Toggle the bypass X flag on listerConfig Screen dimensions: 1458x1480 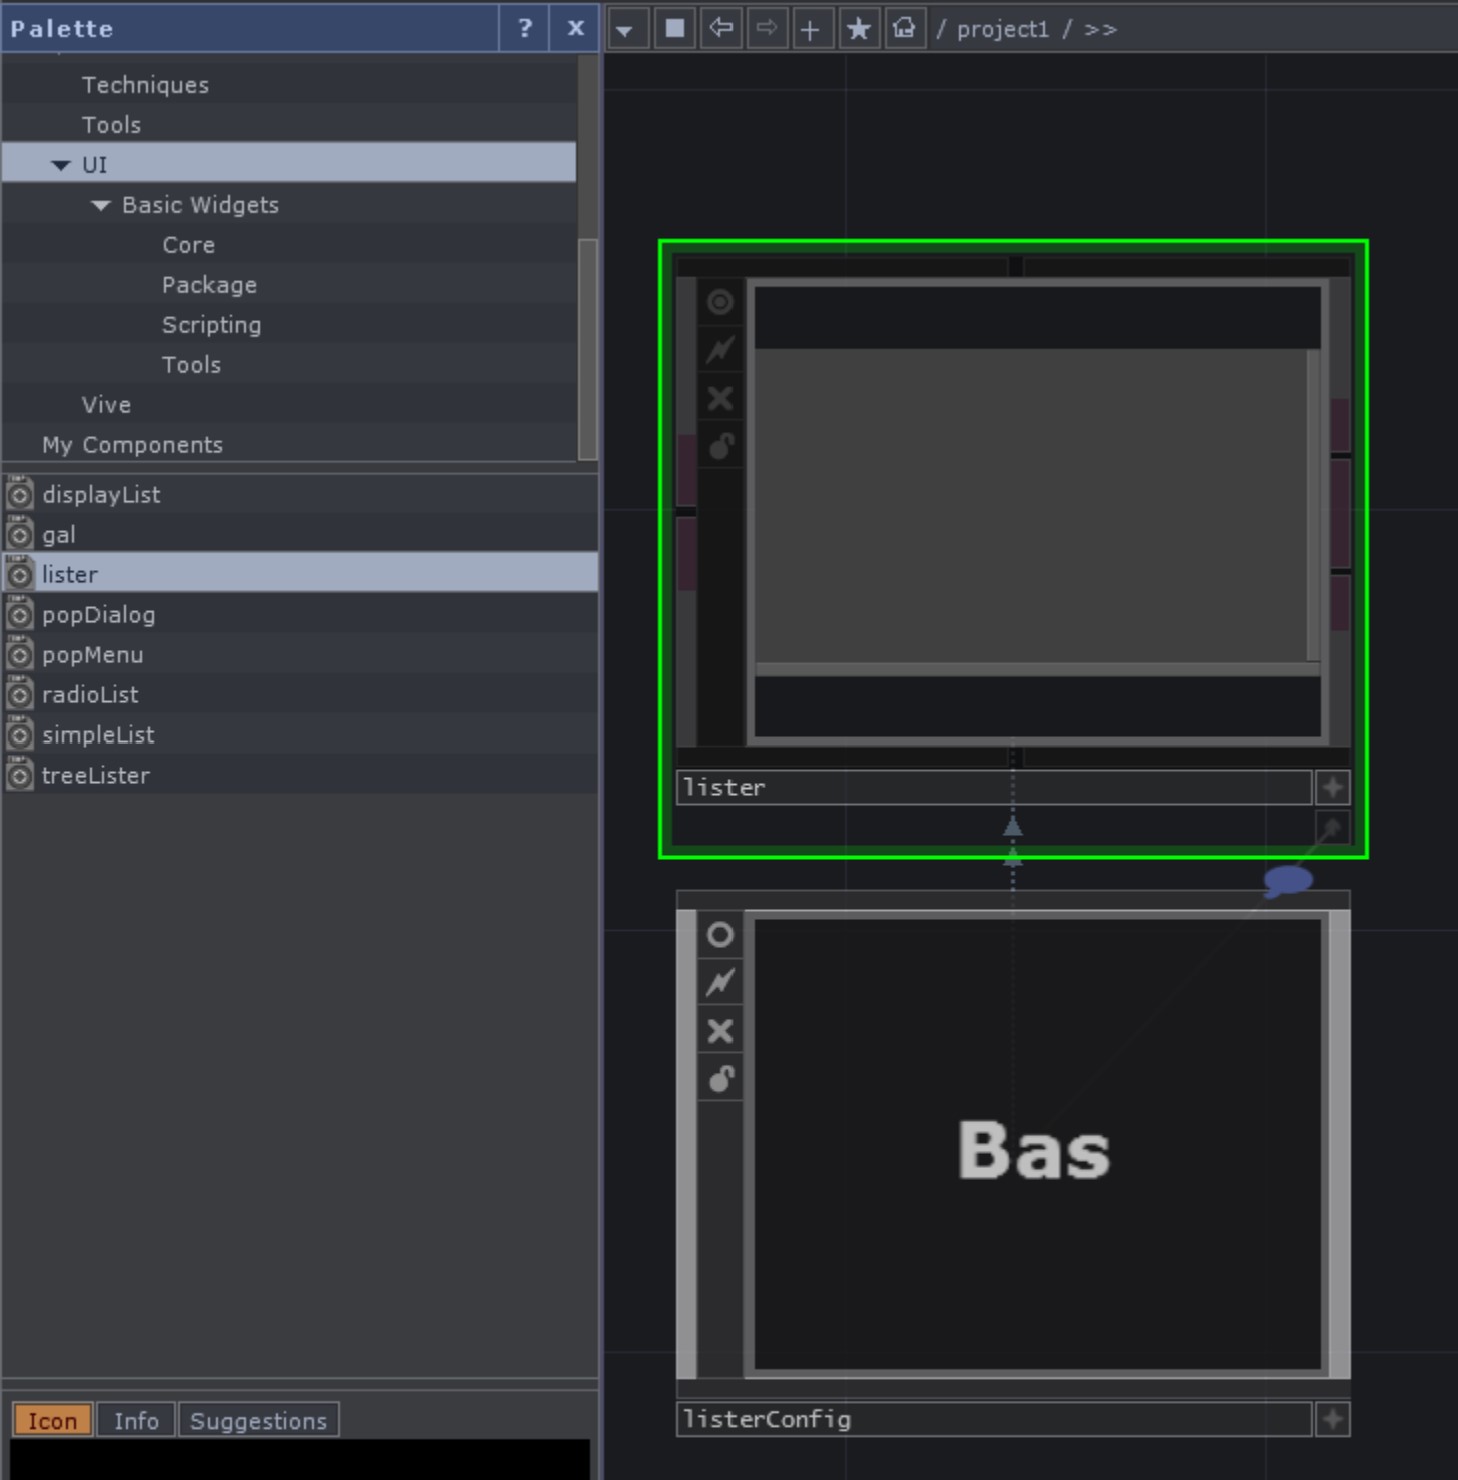pyautogui.click(x=720, y=1031)
